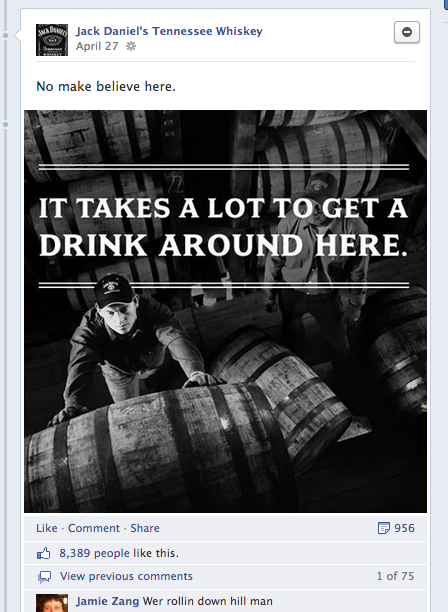Visit Jamie Zang's profile name link
Image resolution: width=448 pixels, height=612 pixels.
[107, 601]
